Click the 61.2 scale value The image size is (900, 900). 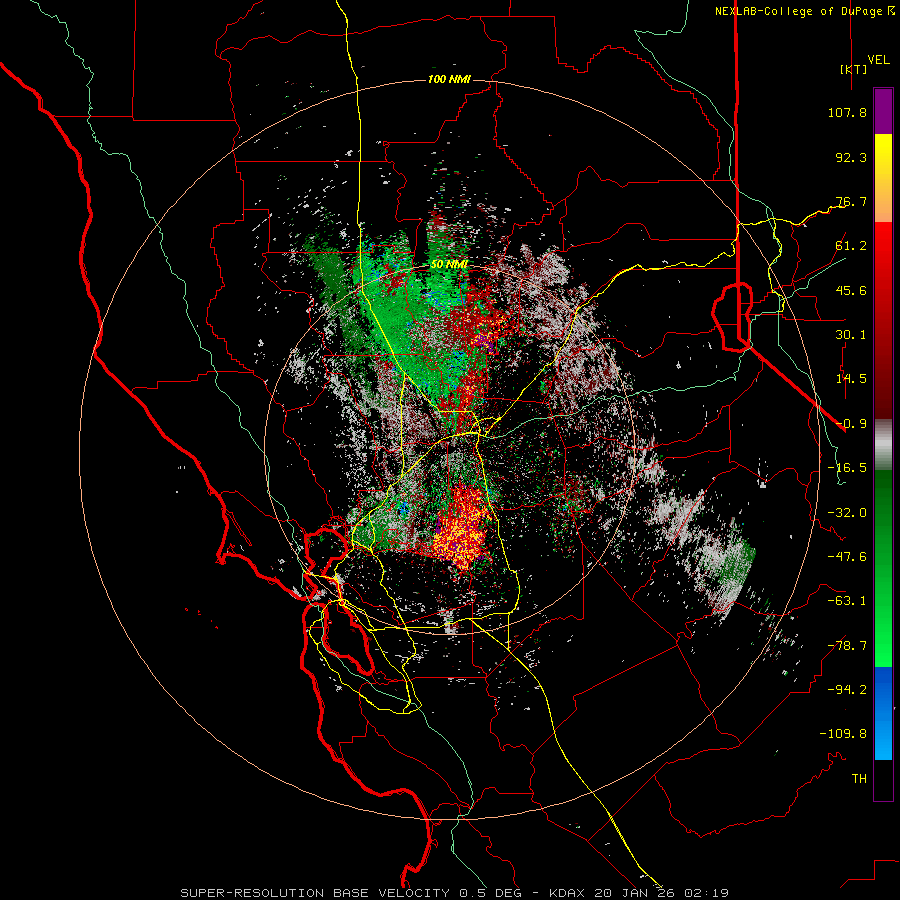851,246
